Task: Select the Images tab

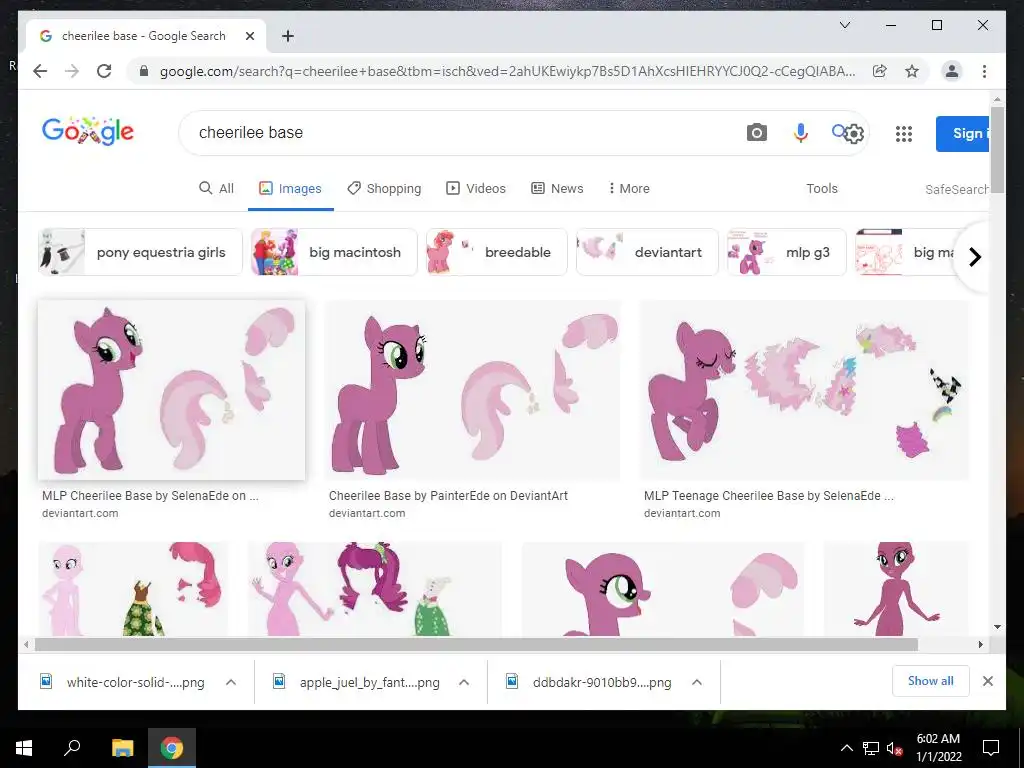Action: coord(291,188)
